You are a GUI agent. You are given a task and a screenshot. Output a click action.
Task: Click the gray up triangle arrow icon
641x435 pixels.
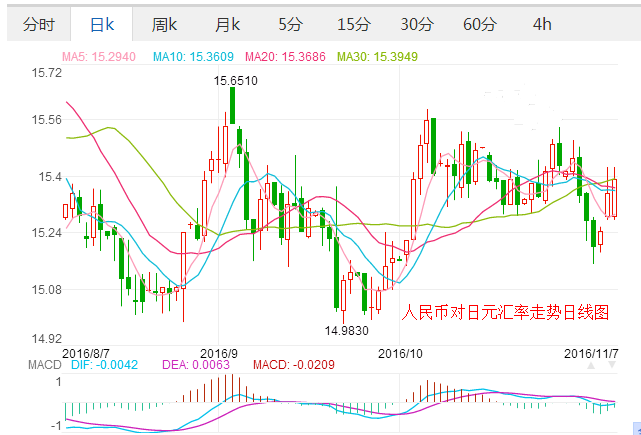coord(591,365)
